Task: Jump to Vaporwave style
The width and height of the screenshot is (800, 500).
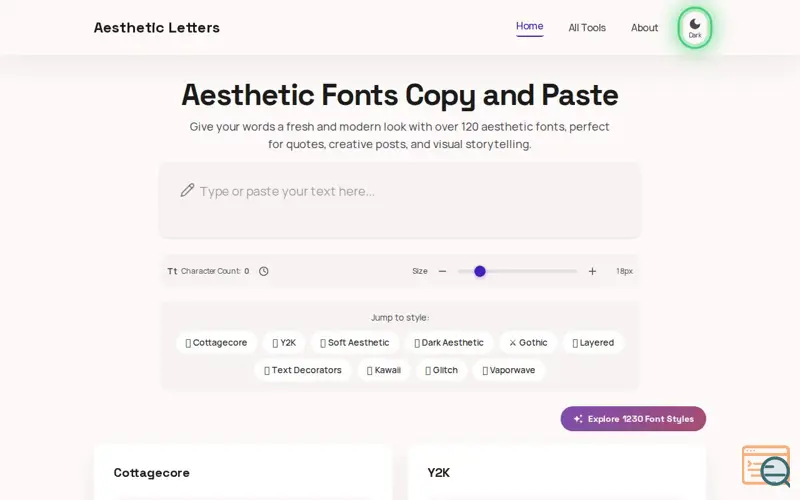Action: click(509, 370)
